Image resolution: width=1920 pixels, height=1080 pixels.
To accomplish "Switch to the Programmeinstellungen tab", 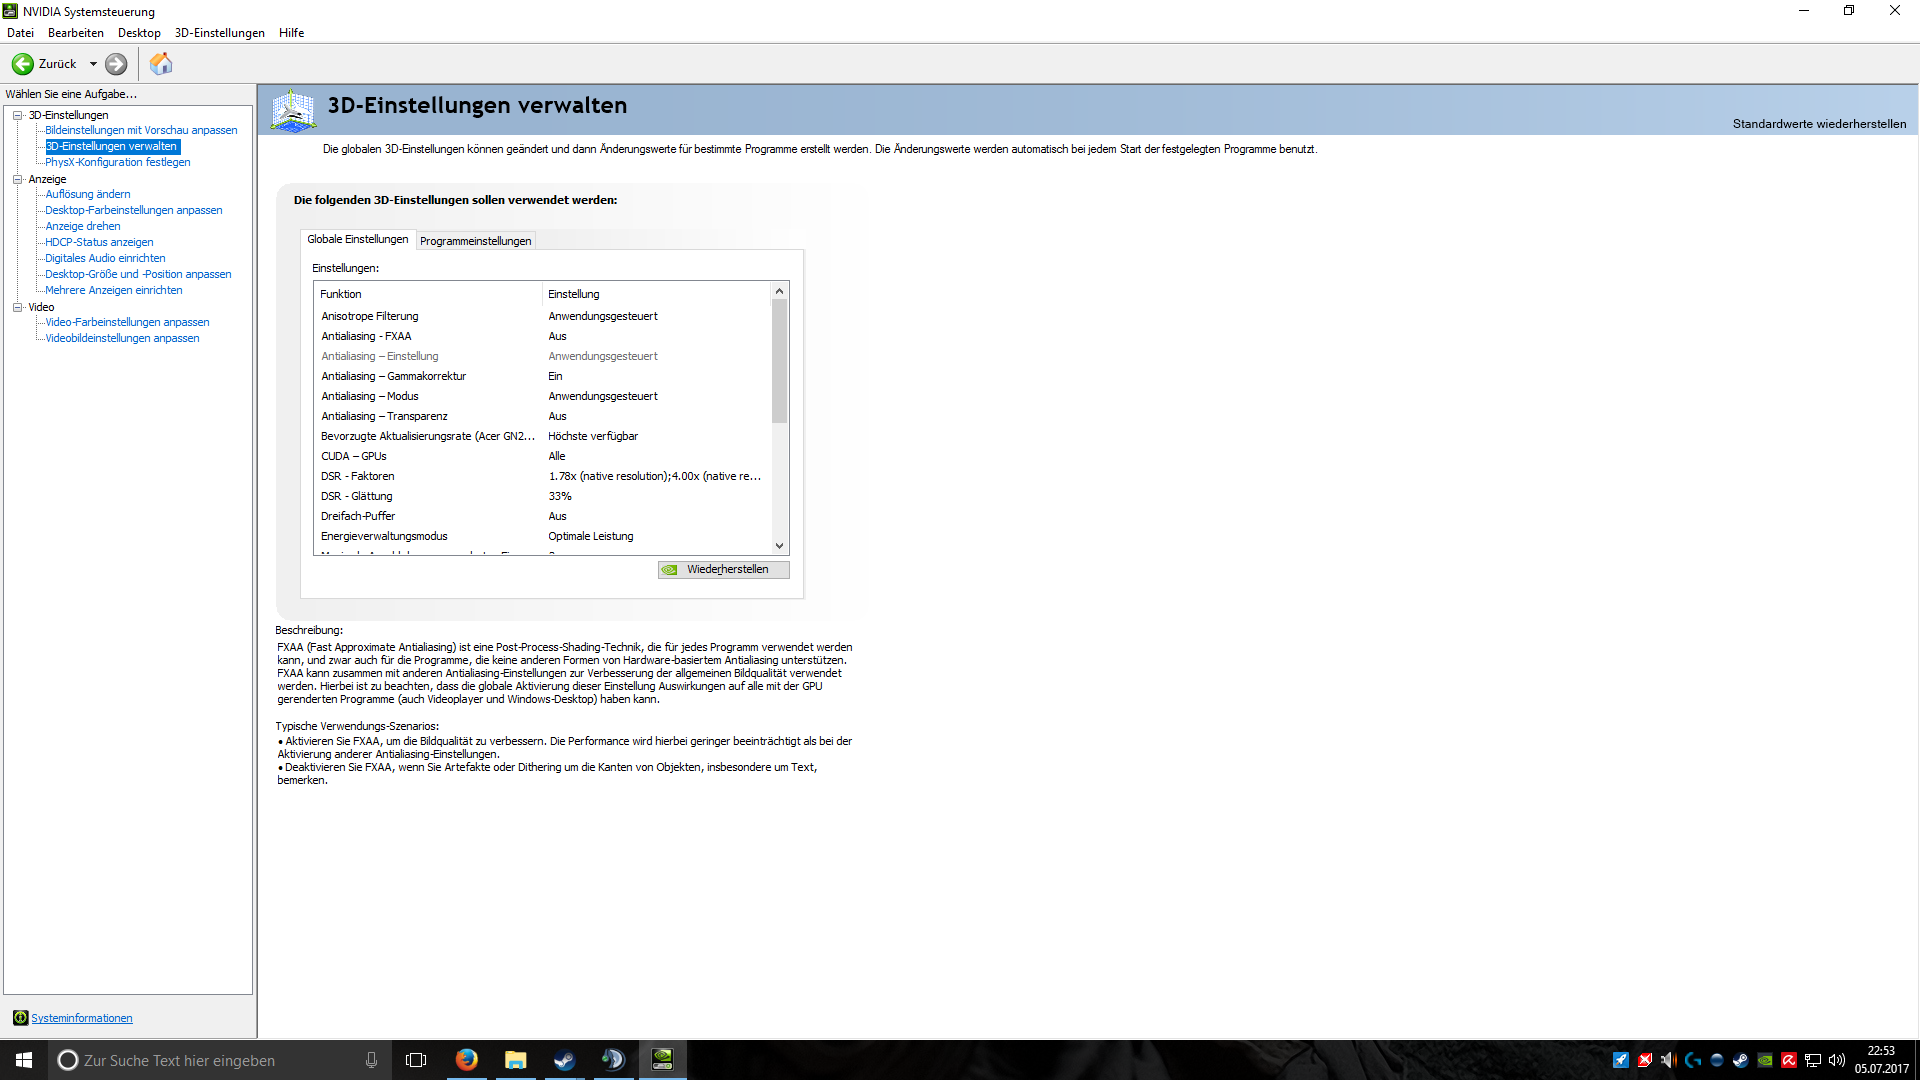I will pyautogui.click(x=475, y=241).
